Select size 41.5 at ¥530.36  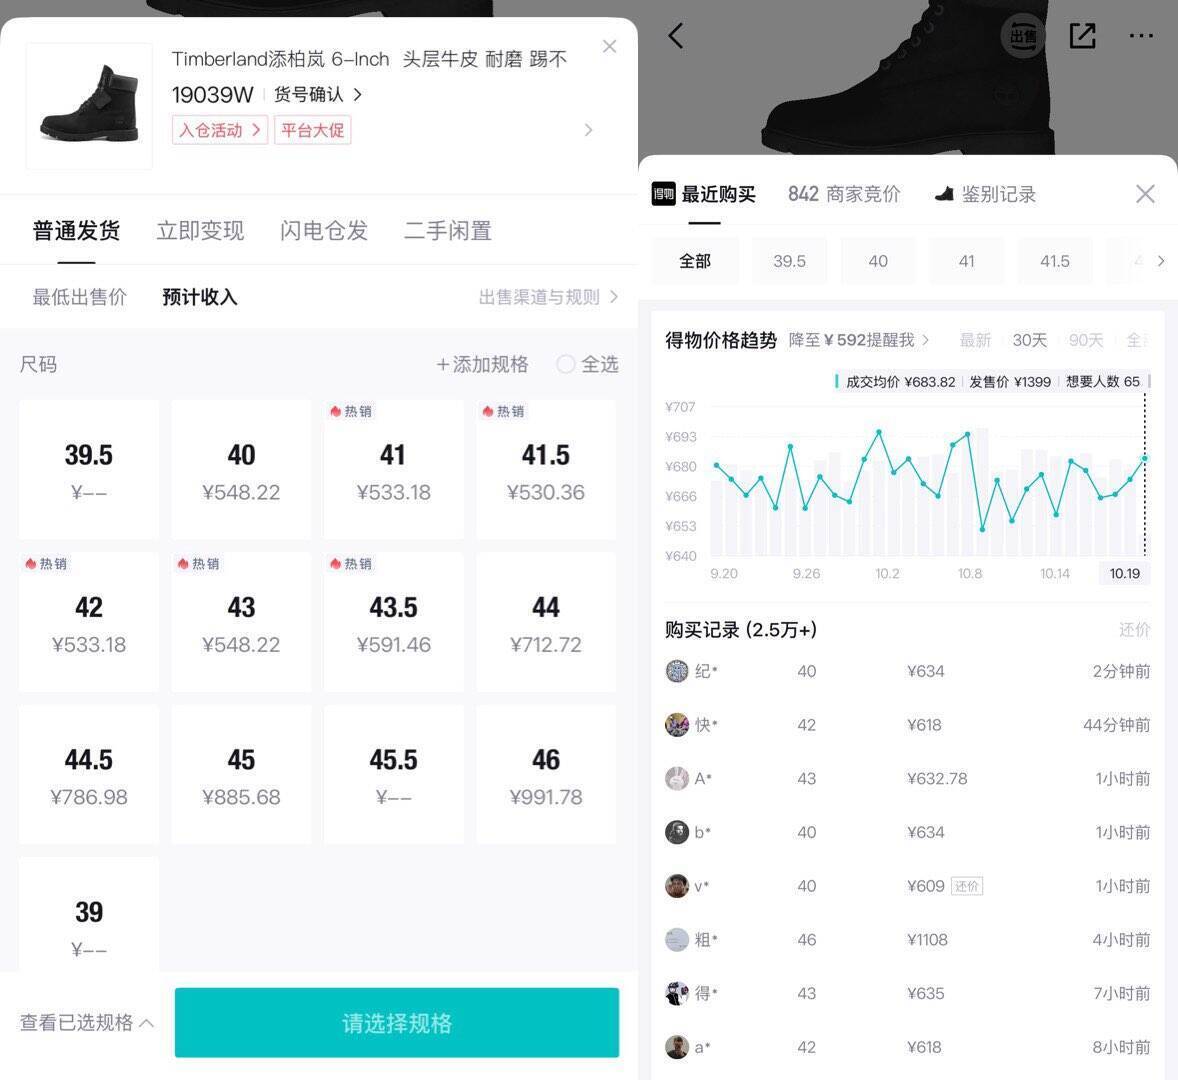546,469
